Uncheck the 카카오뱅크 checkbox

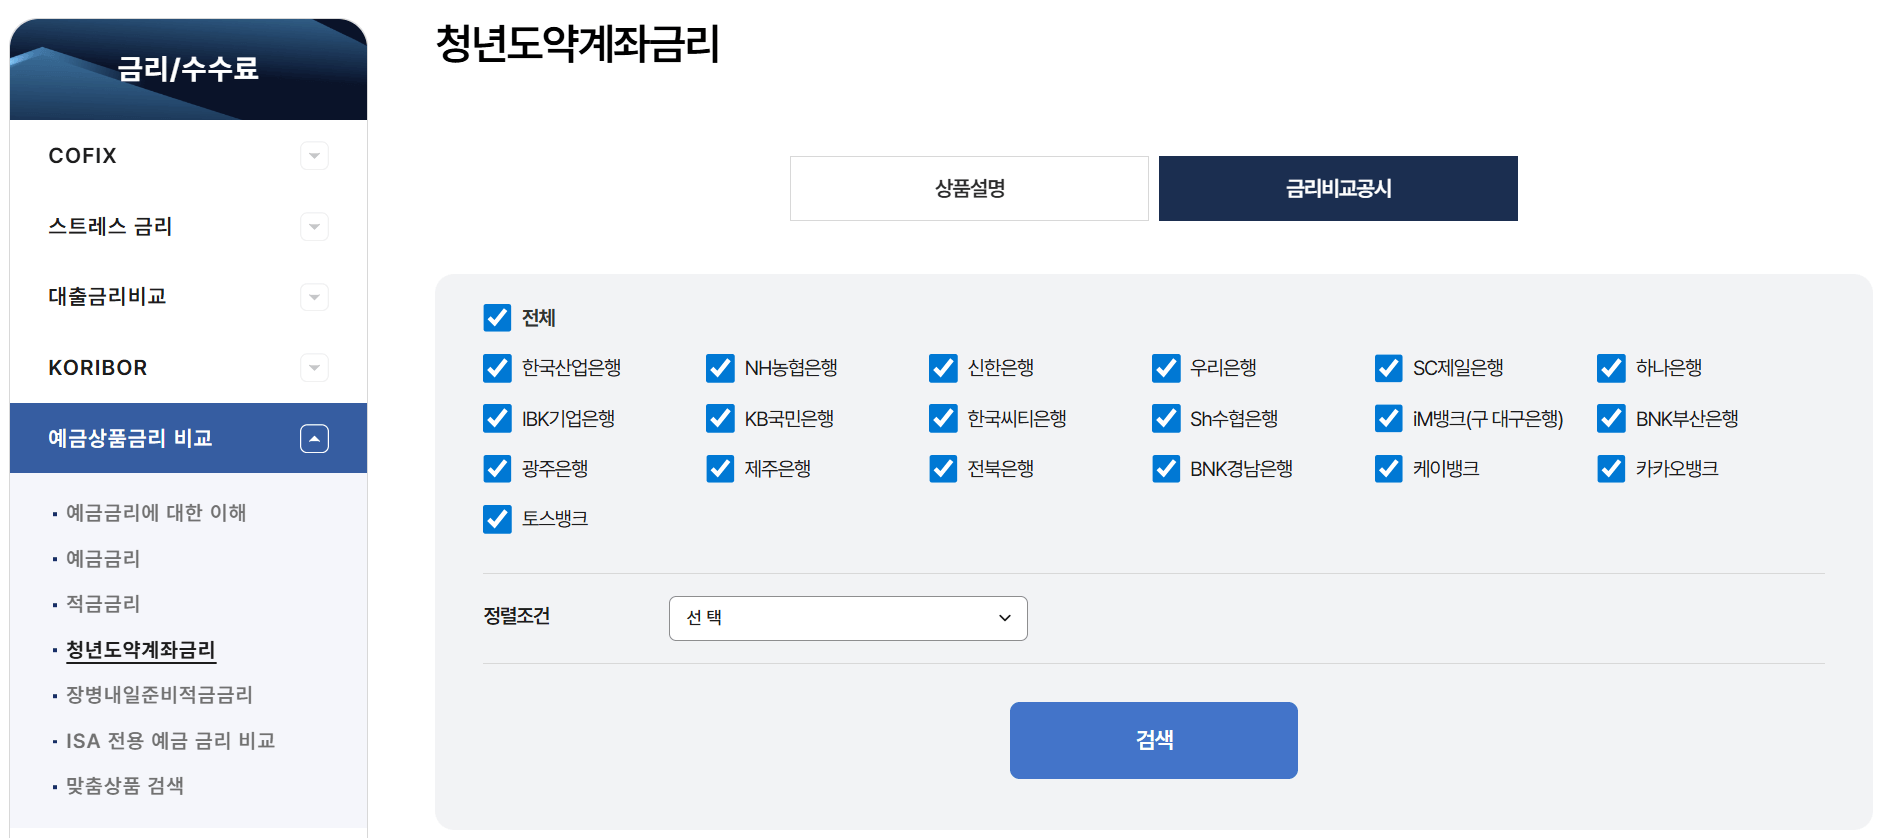point(1611,468)
